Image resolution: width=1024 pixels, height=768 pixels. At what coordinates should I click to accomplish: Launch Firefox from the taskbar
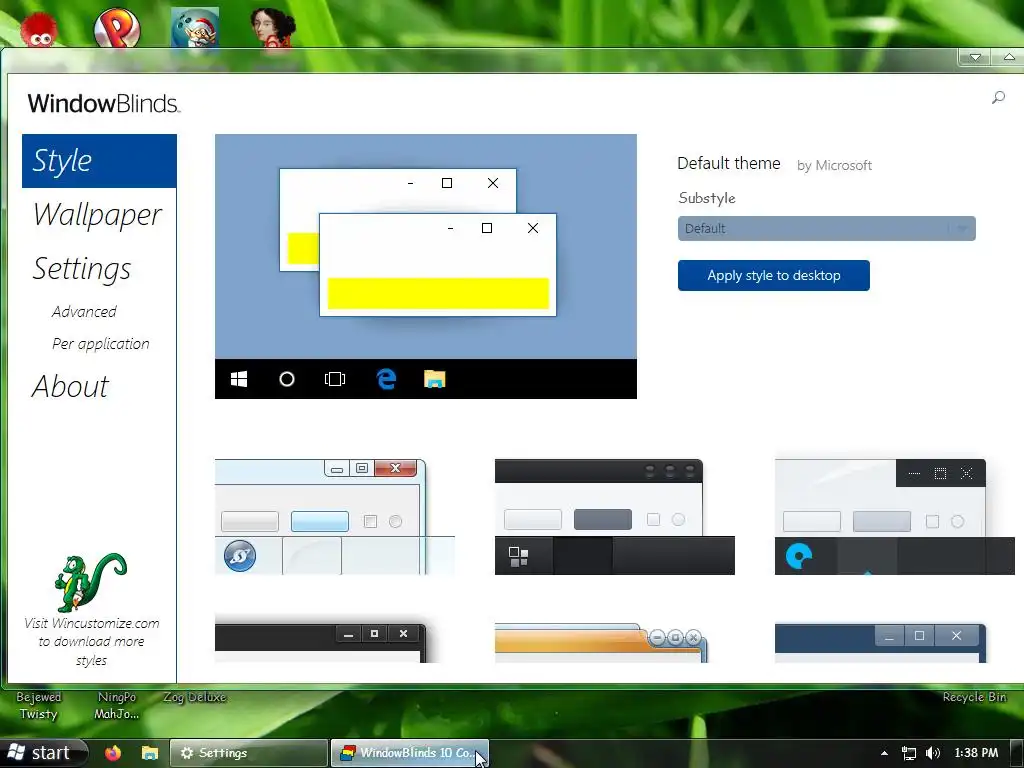click(113, 753)
